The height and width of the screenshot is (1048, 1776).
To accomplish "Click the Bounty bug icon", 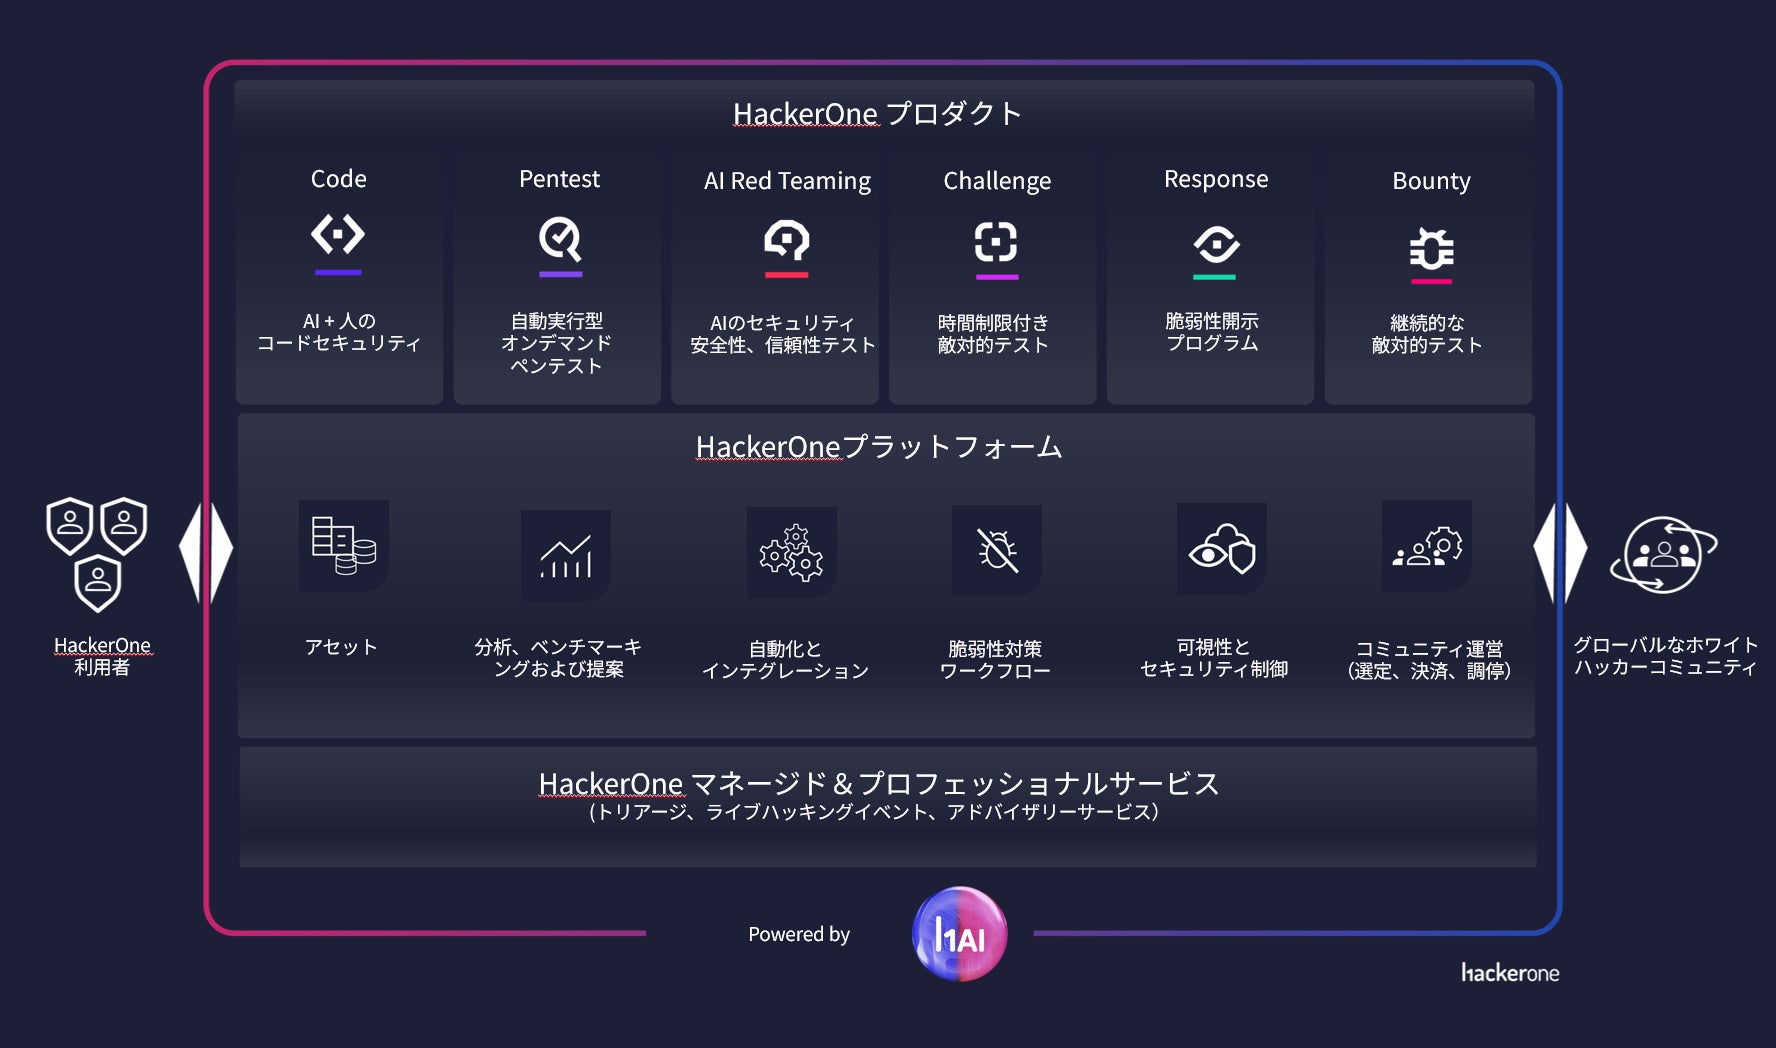I will pyautogui.click(x=1431, y=248).
